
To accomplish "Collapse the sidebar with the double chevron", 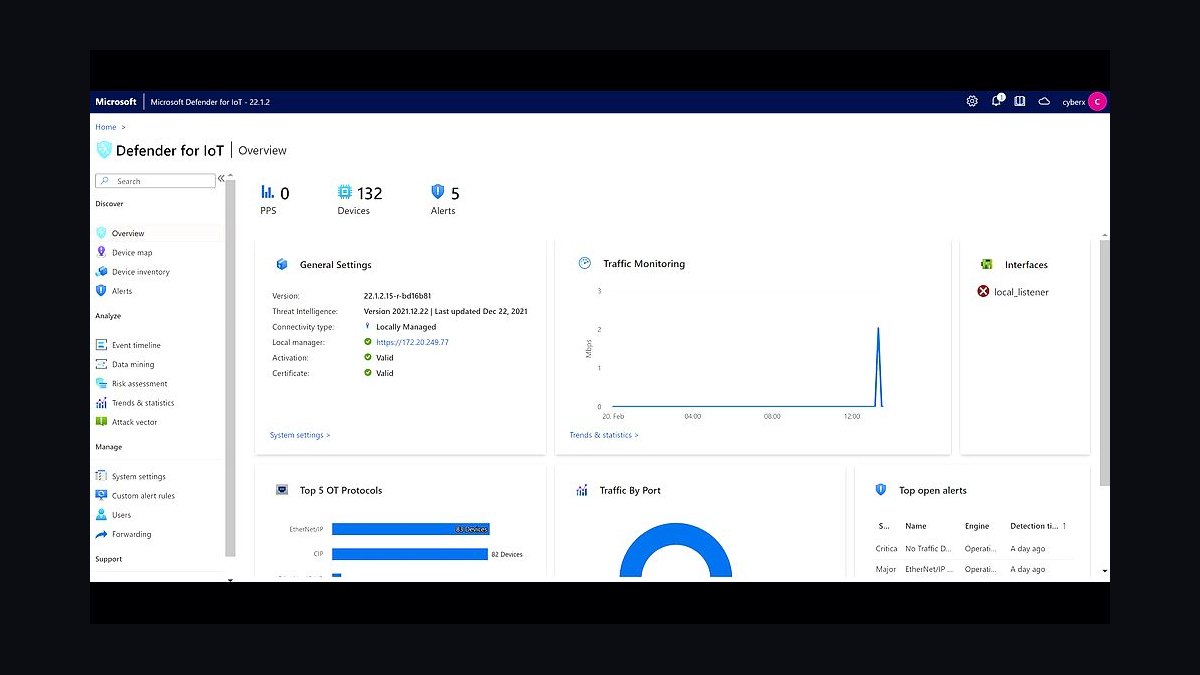I will tap(221, 179).
